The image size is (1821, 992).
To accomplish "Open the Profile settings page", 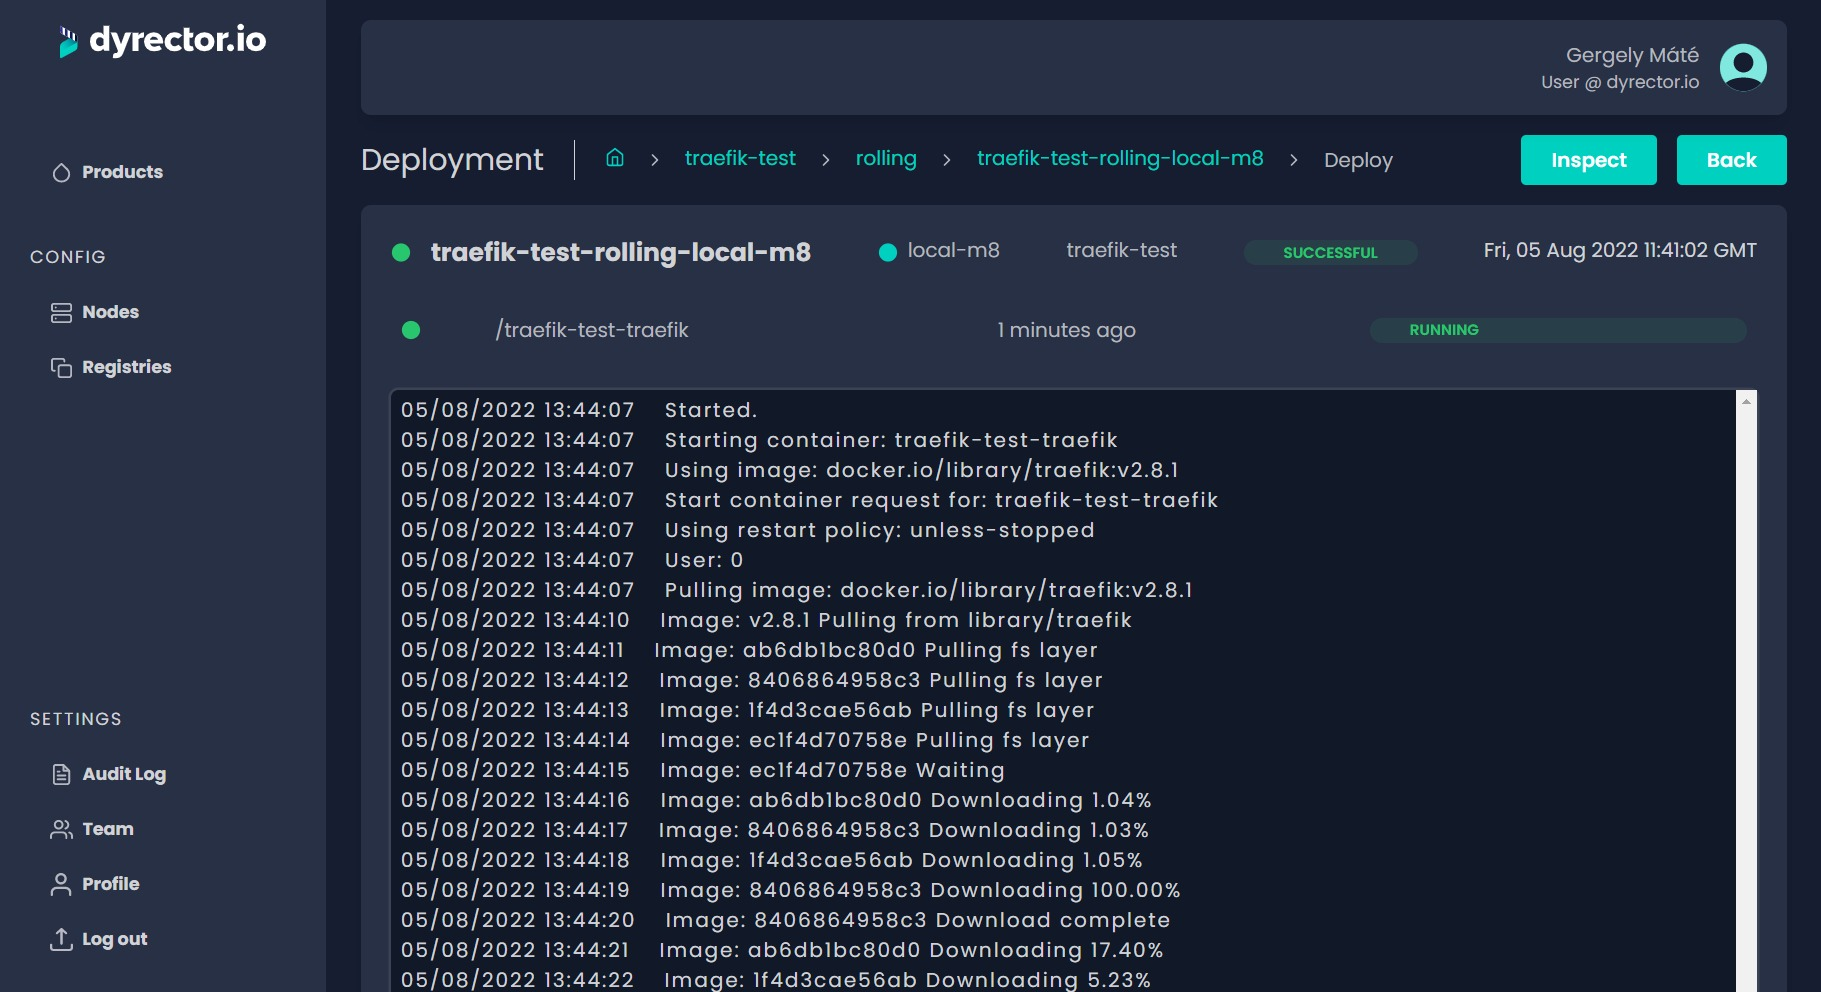I will tap(95, 884).
